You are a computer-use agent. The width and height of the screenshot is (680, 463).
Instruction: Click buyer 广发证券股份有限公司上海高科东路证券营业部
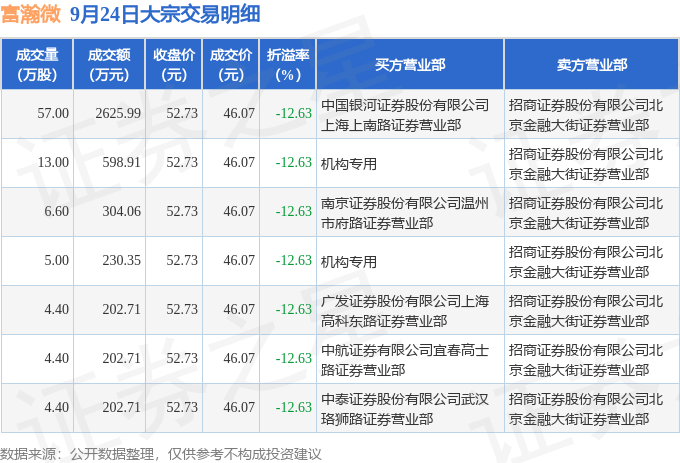pos(405,311)
